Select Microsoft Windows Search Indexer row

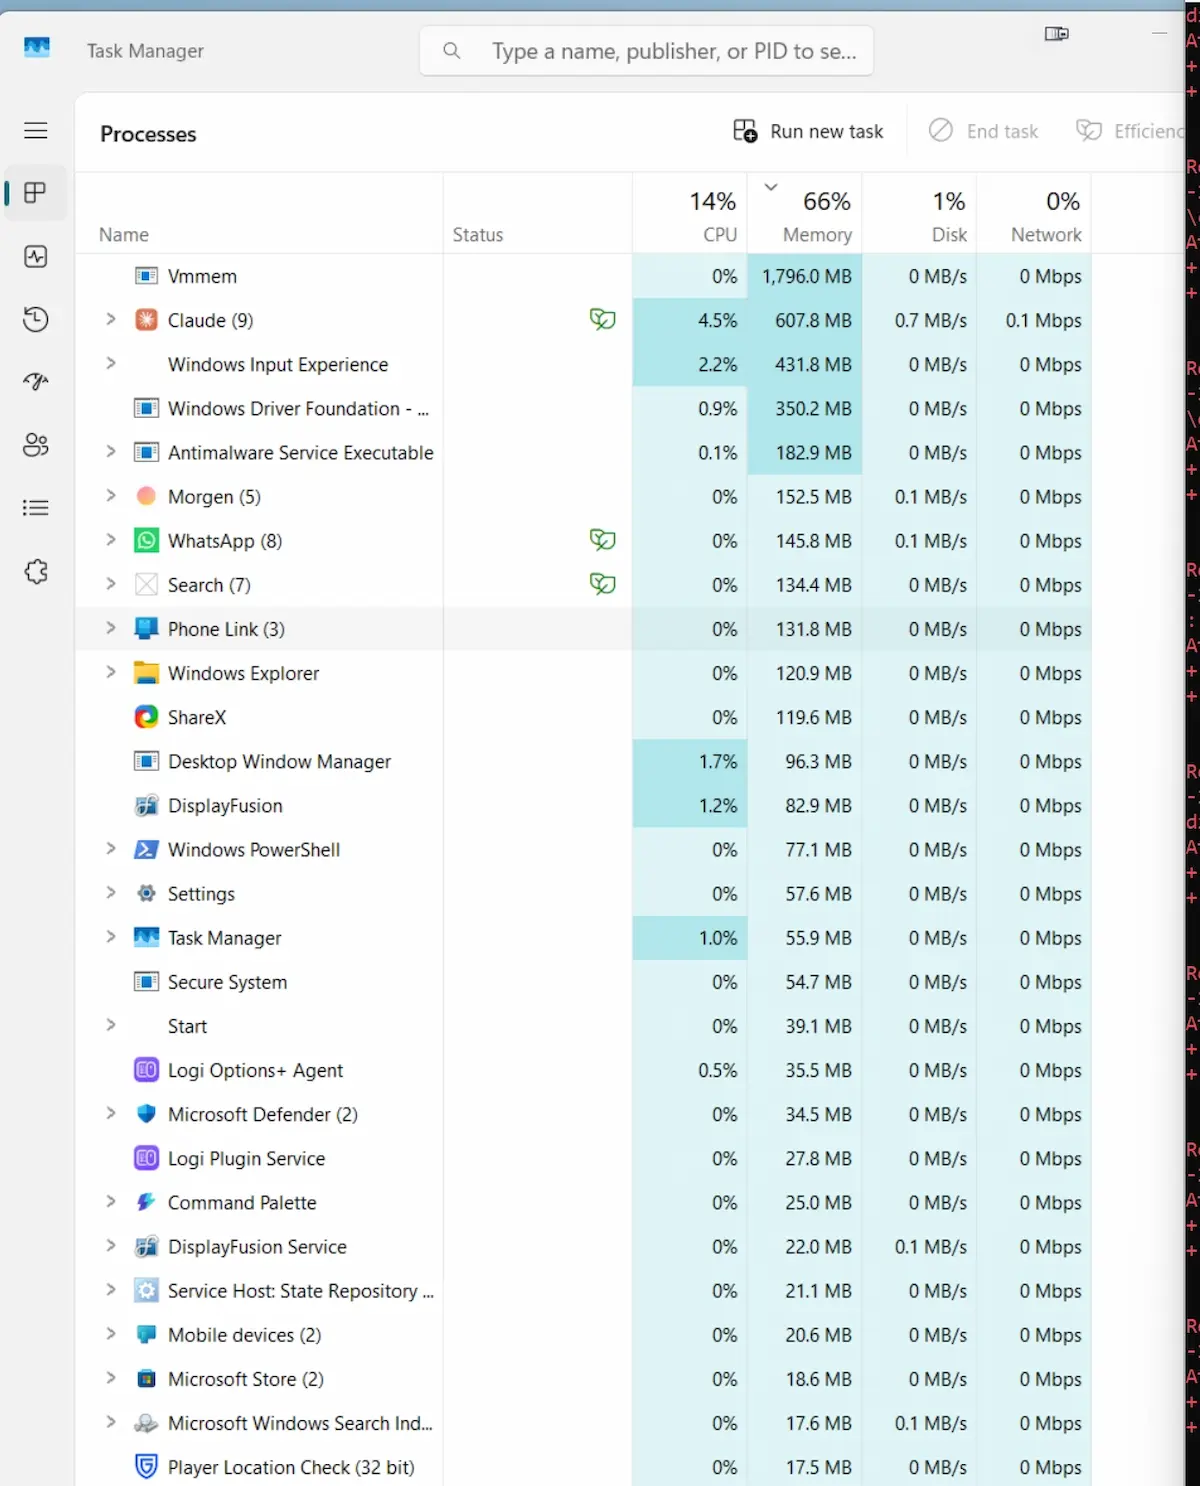(583, 1423)
